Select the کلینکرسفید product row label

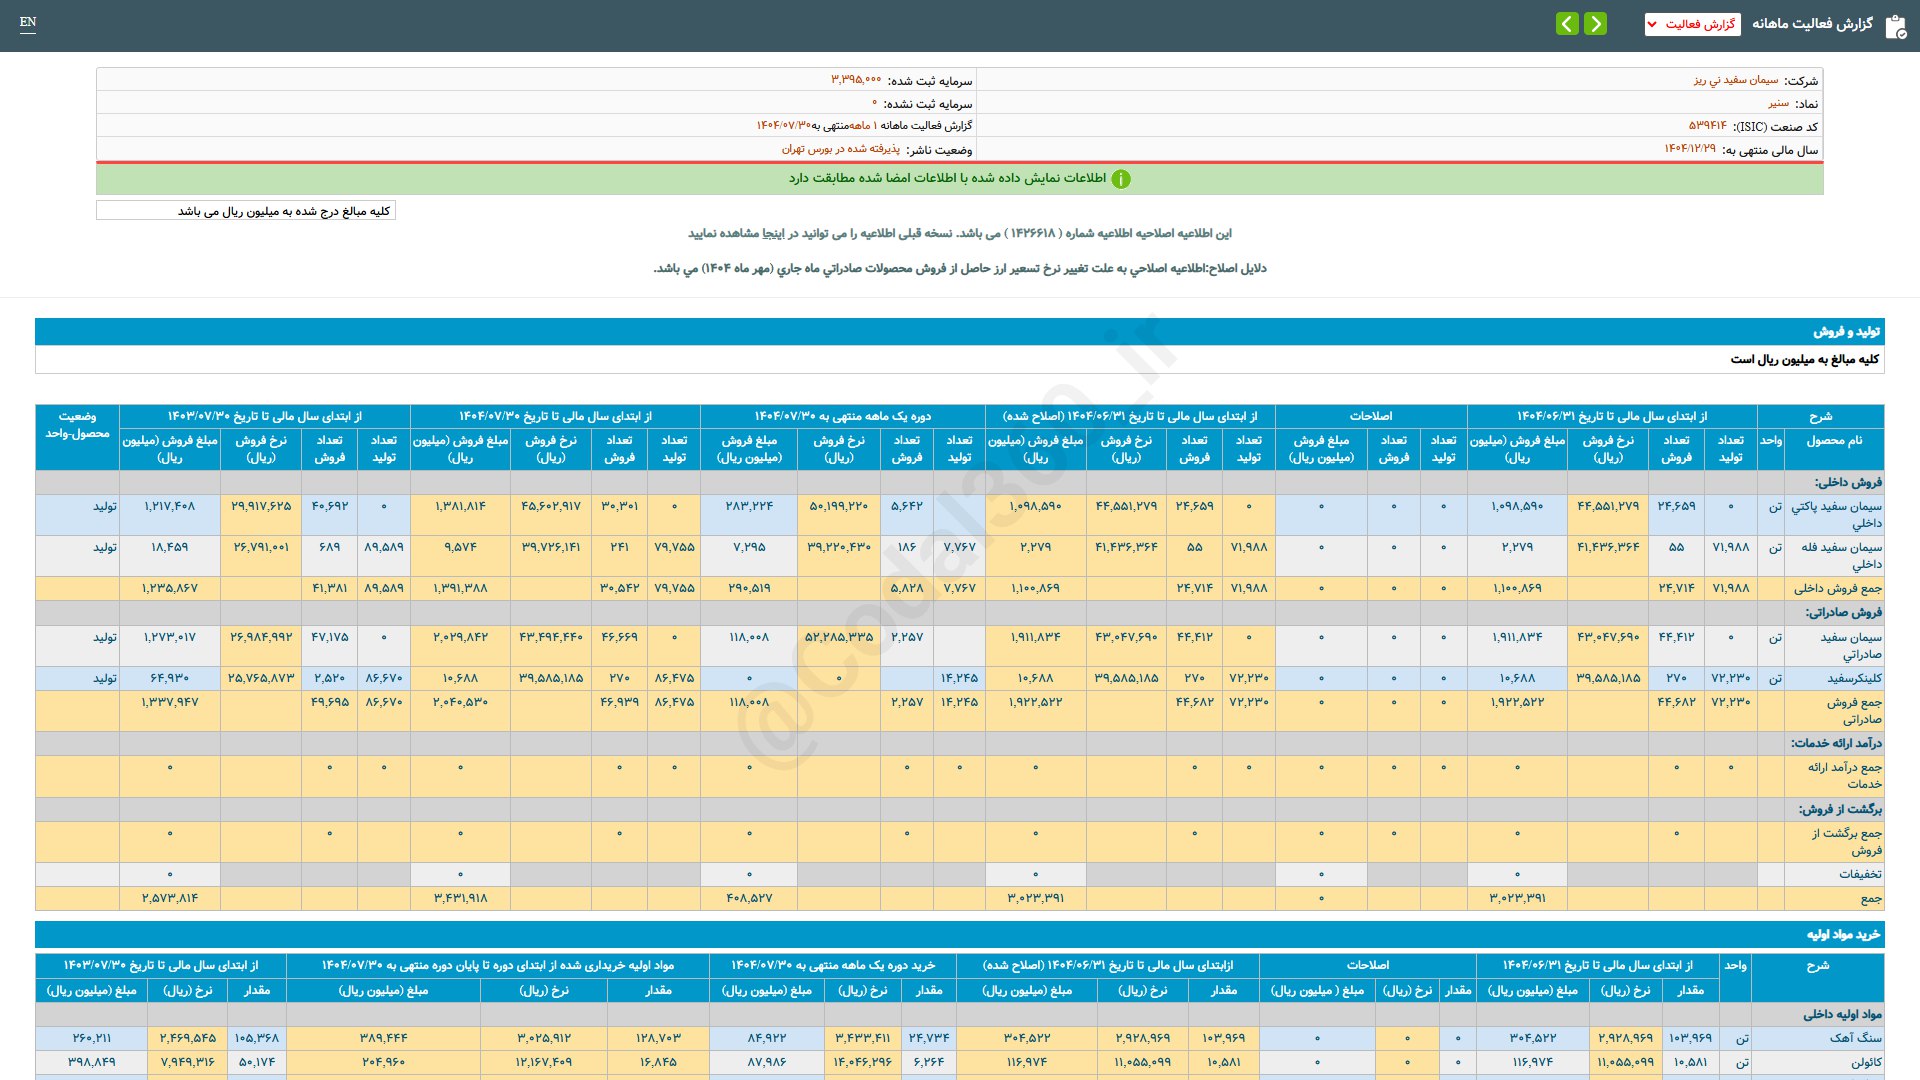(x=1854, y=678)
